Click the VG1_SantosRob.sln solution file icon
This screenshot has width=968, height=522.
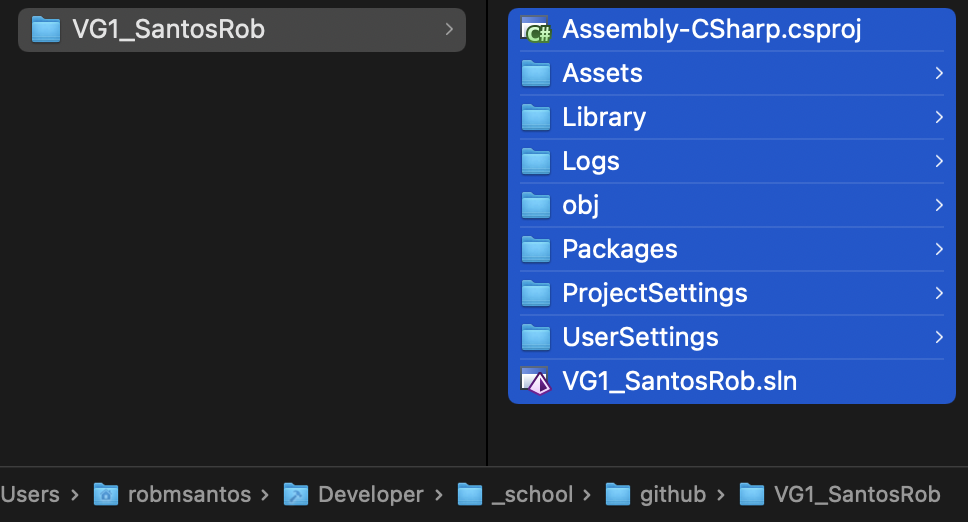tap(536, 381)
